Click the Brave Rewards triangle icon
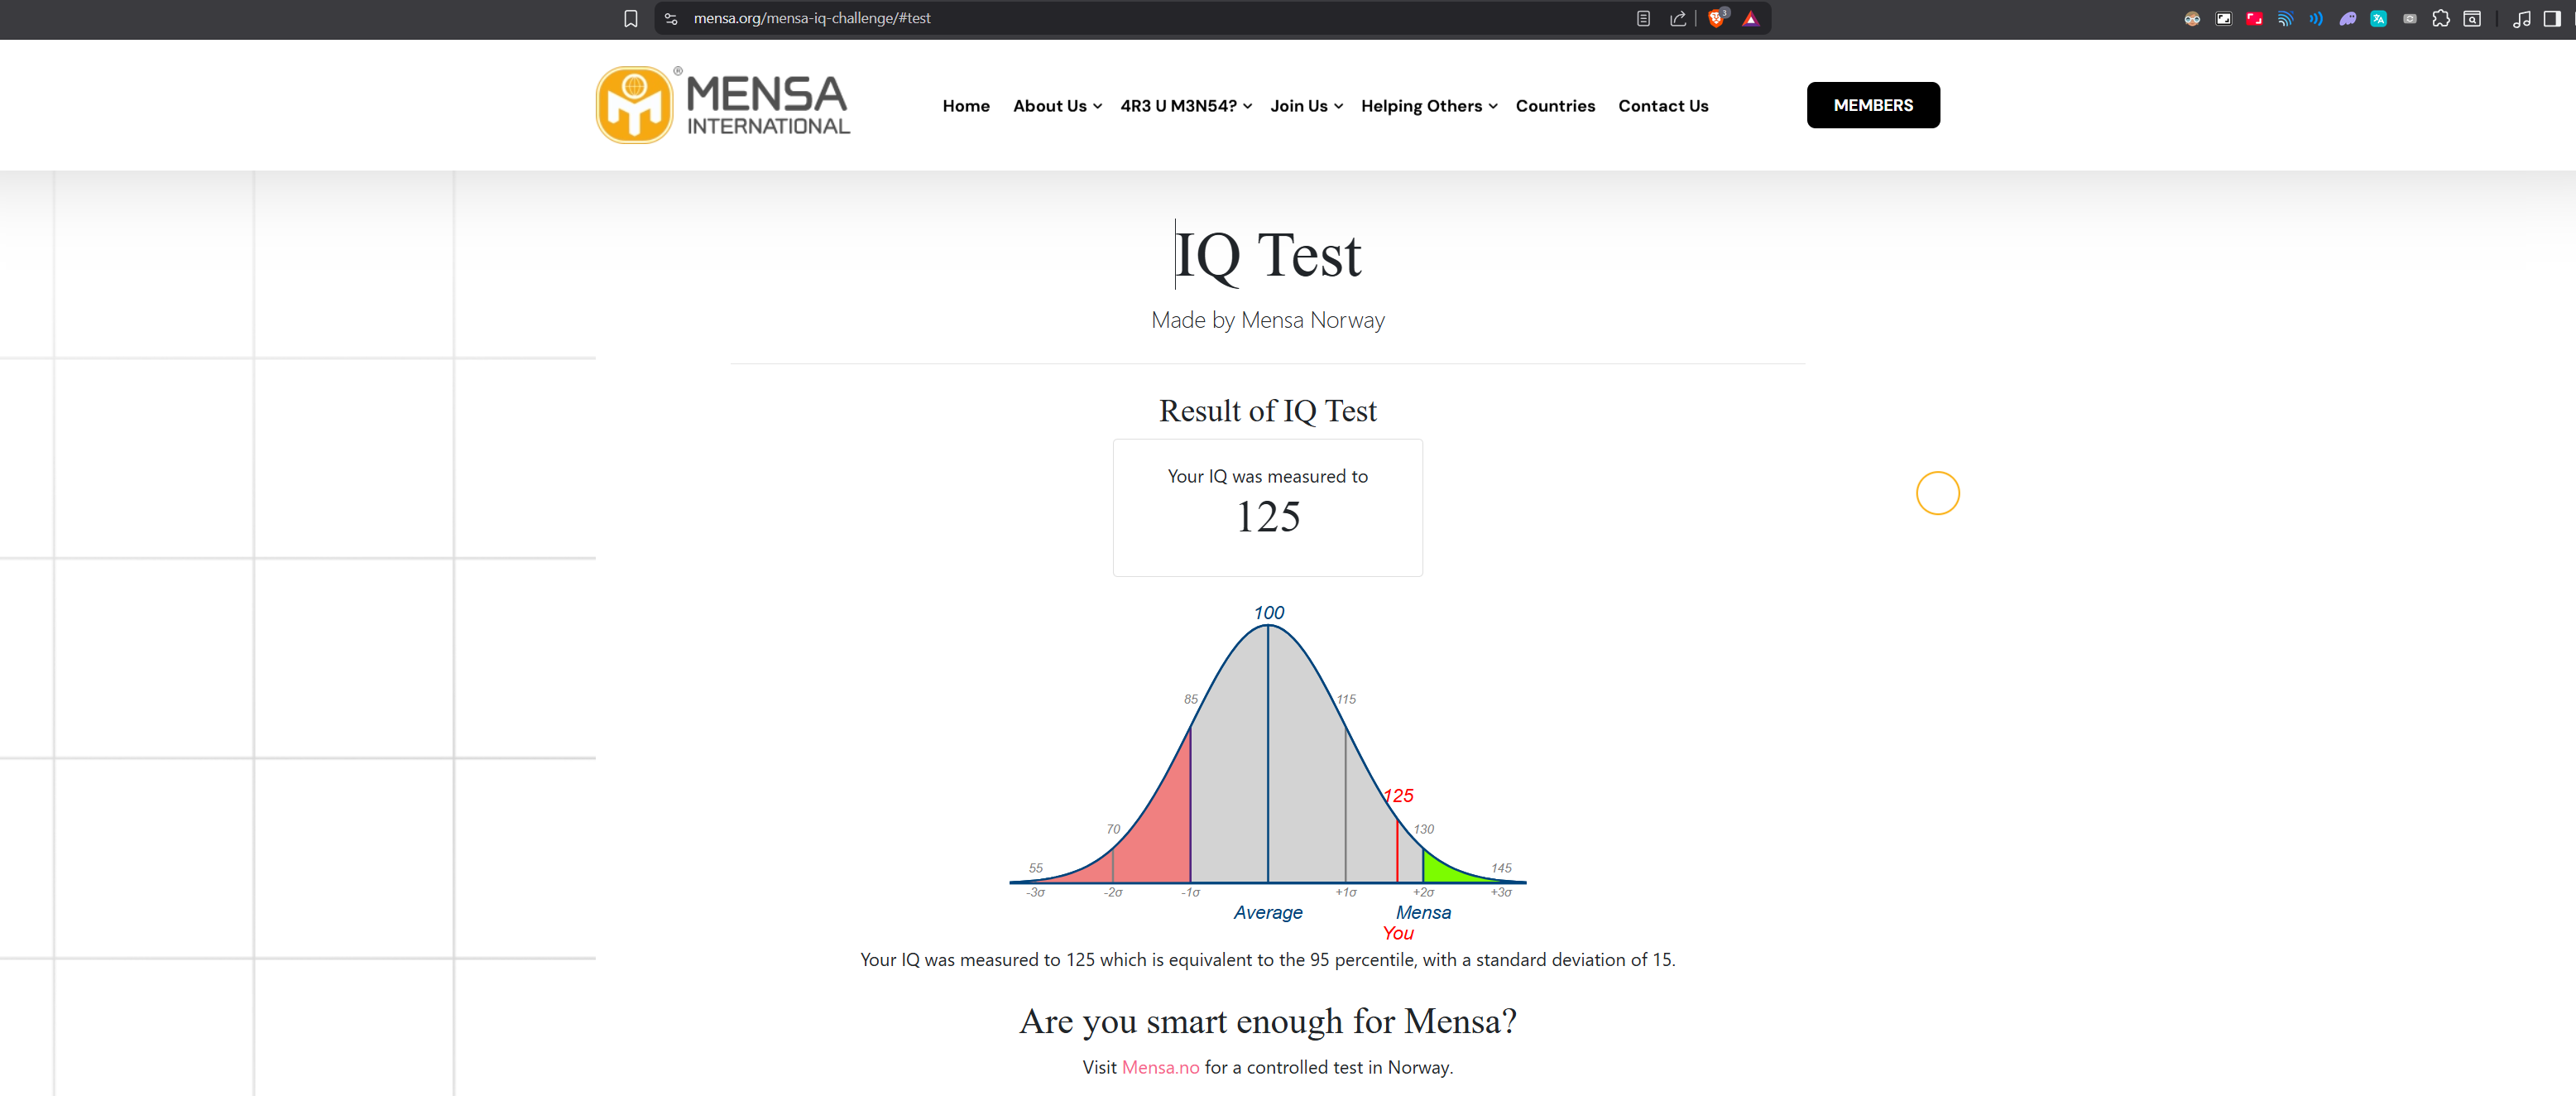This screenshot has width=2576, height=1096. 1750,18
